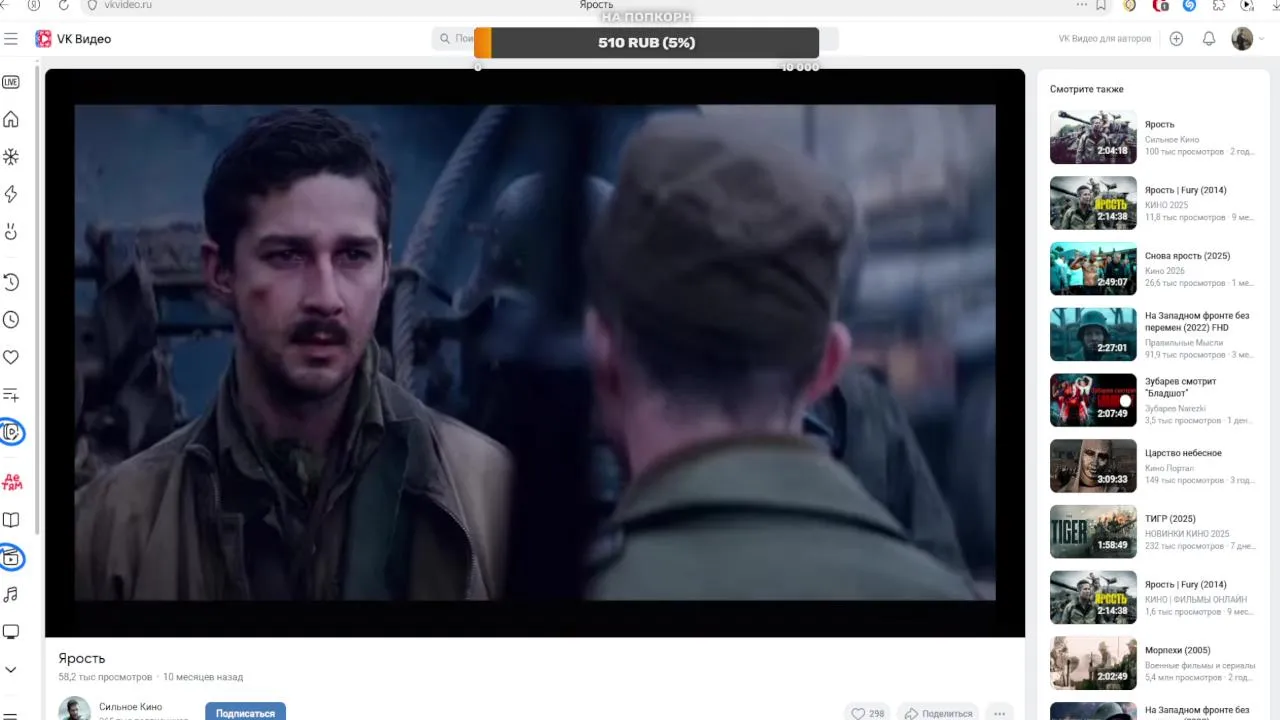Screen dimensions: 1280x720
Task: Click '10 месяцев назад' upload date text
Action: click(x=203, y=677)
